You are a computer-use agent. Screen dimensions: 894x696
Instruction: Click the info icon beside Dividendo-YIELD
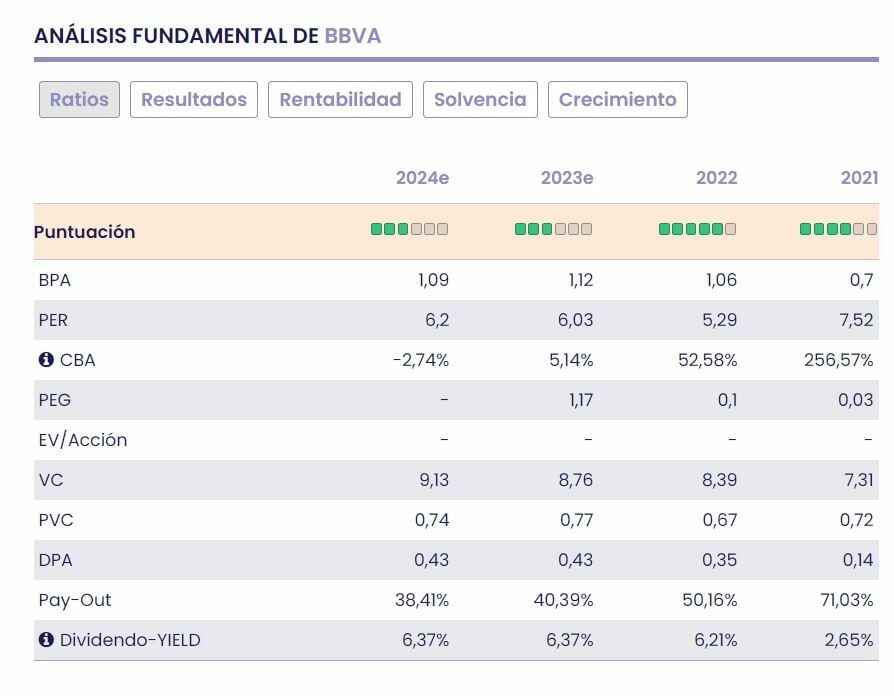pyautogui.click(x=45, y=640)
